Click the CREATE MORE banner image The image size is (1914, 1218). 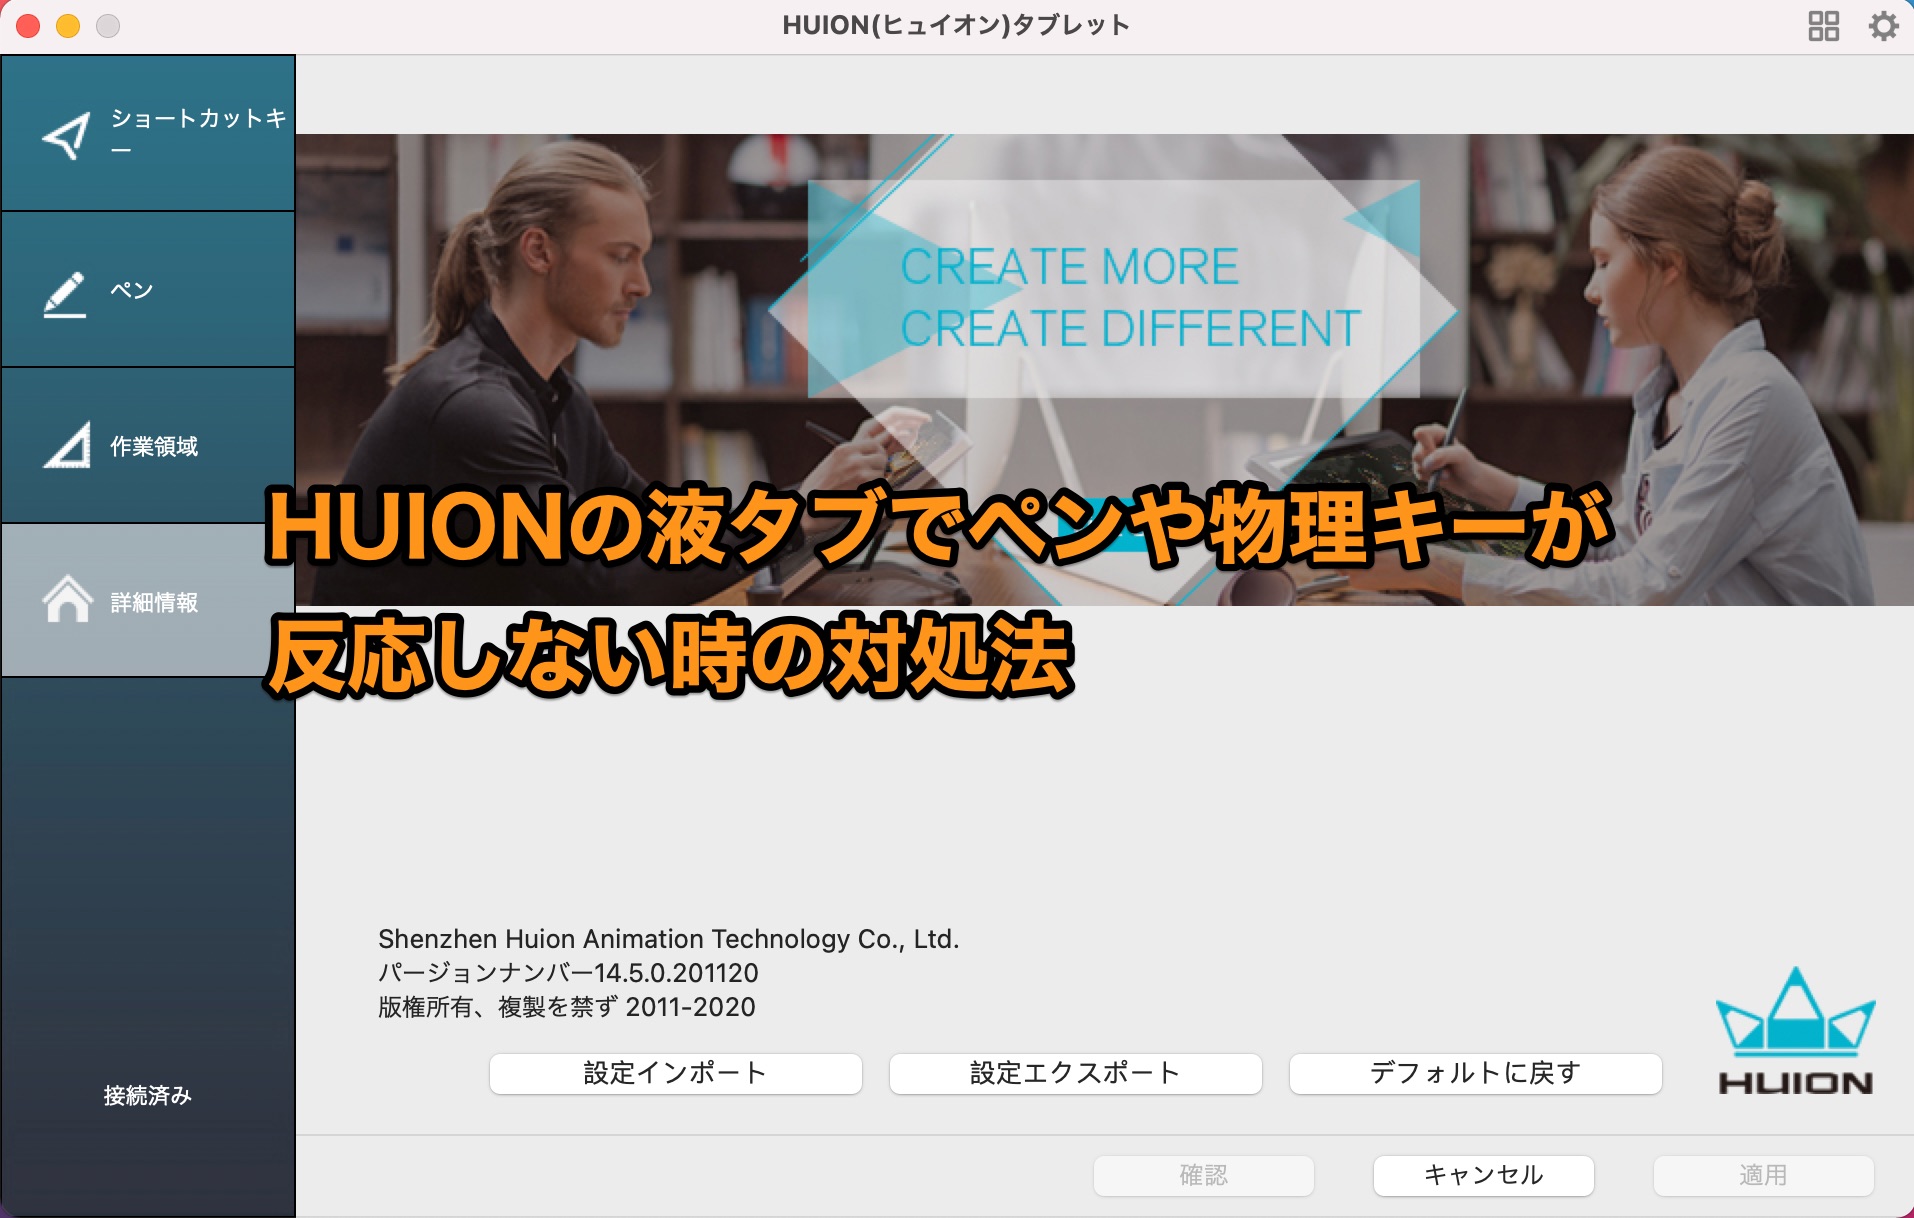pyautogui.click(x=1104, y=369)
